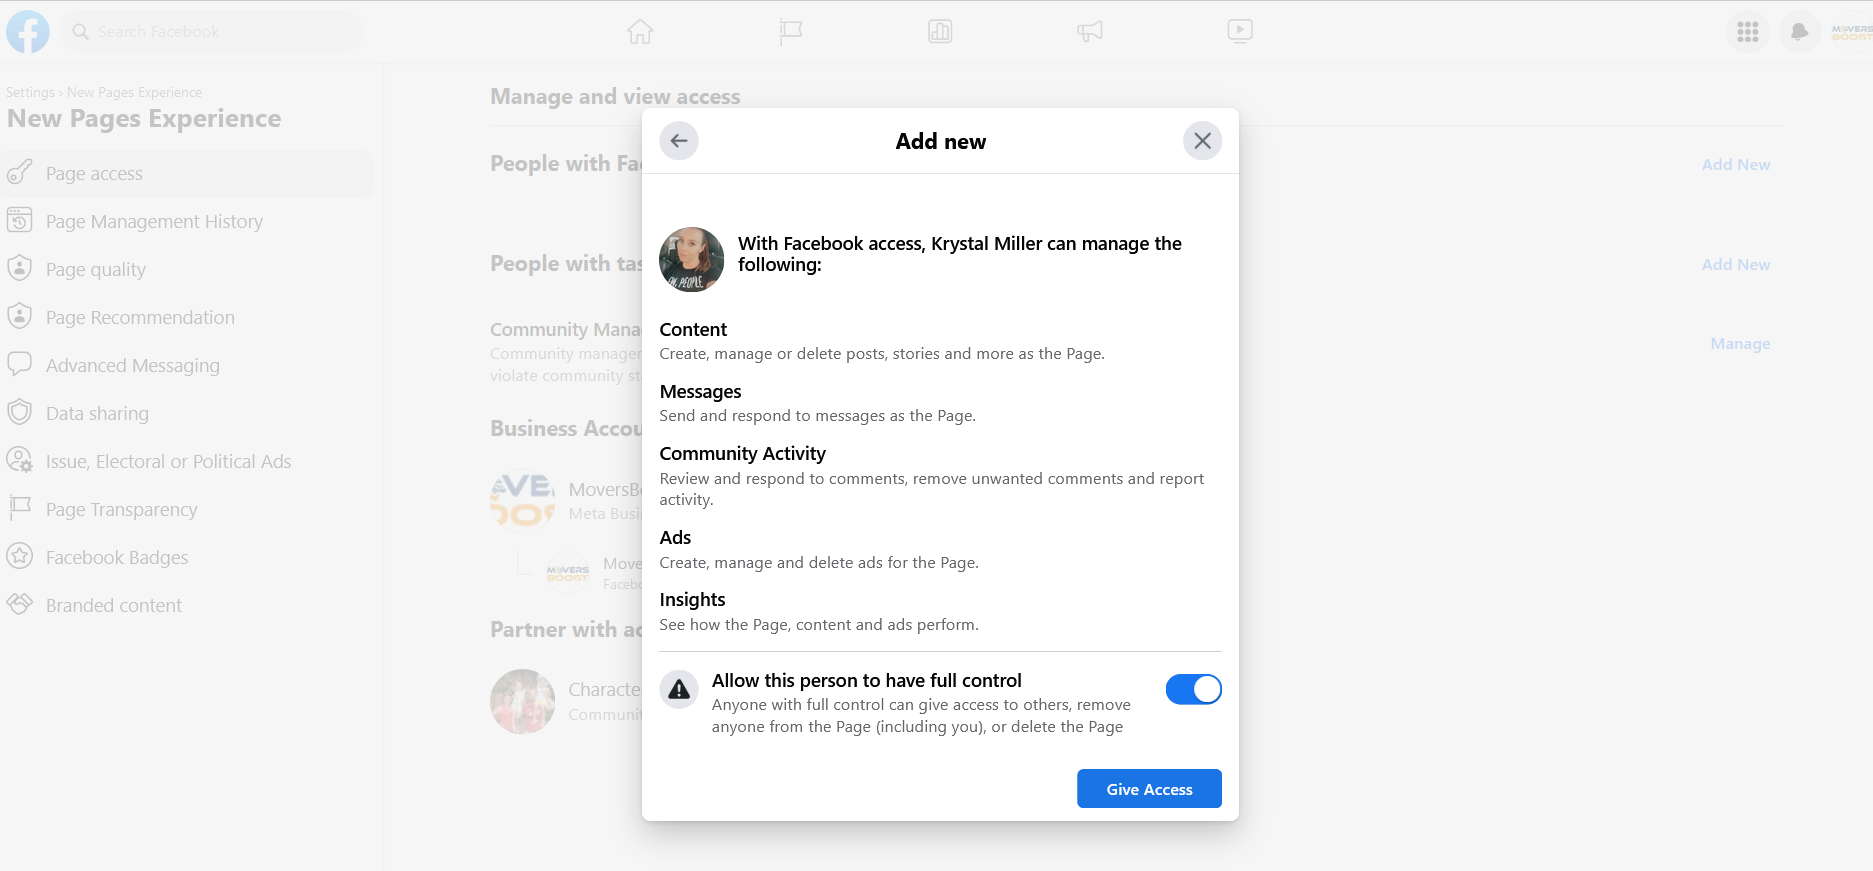Click the partner account profile picture
Viewport: 1873px width, 871px height.
[x=522, y=701]
